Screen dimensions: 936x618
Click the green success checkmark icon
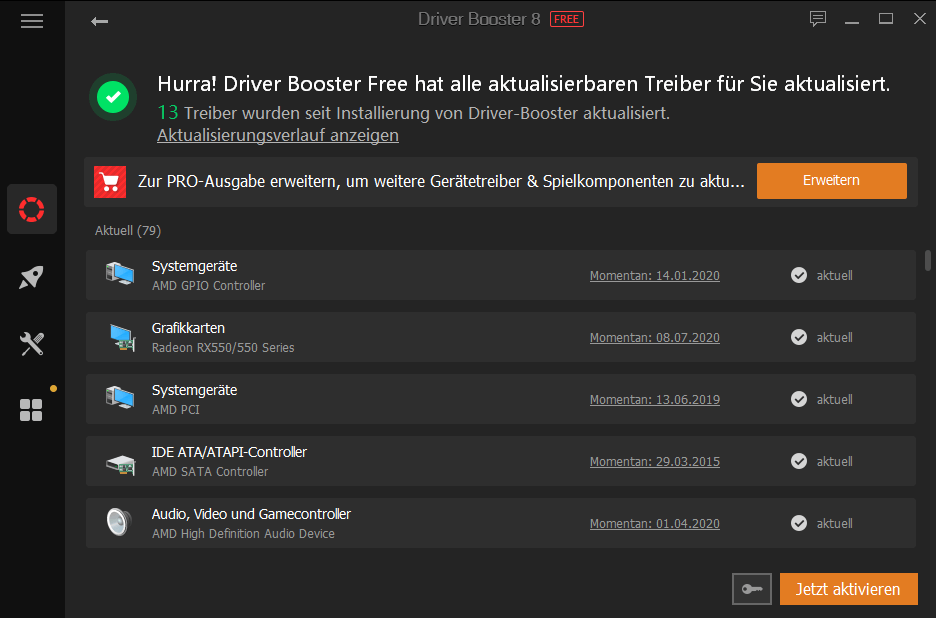[113, 97]
